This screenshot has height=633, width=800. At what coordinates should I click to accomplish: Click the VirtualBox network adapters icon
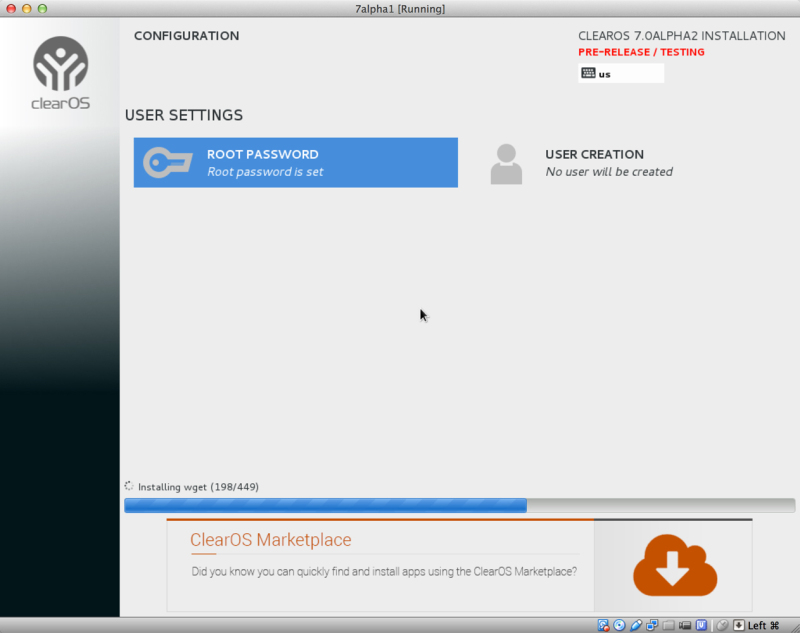pyautogui.click(x=652, y=625)
